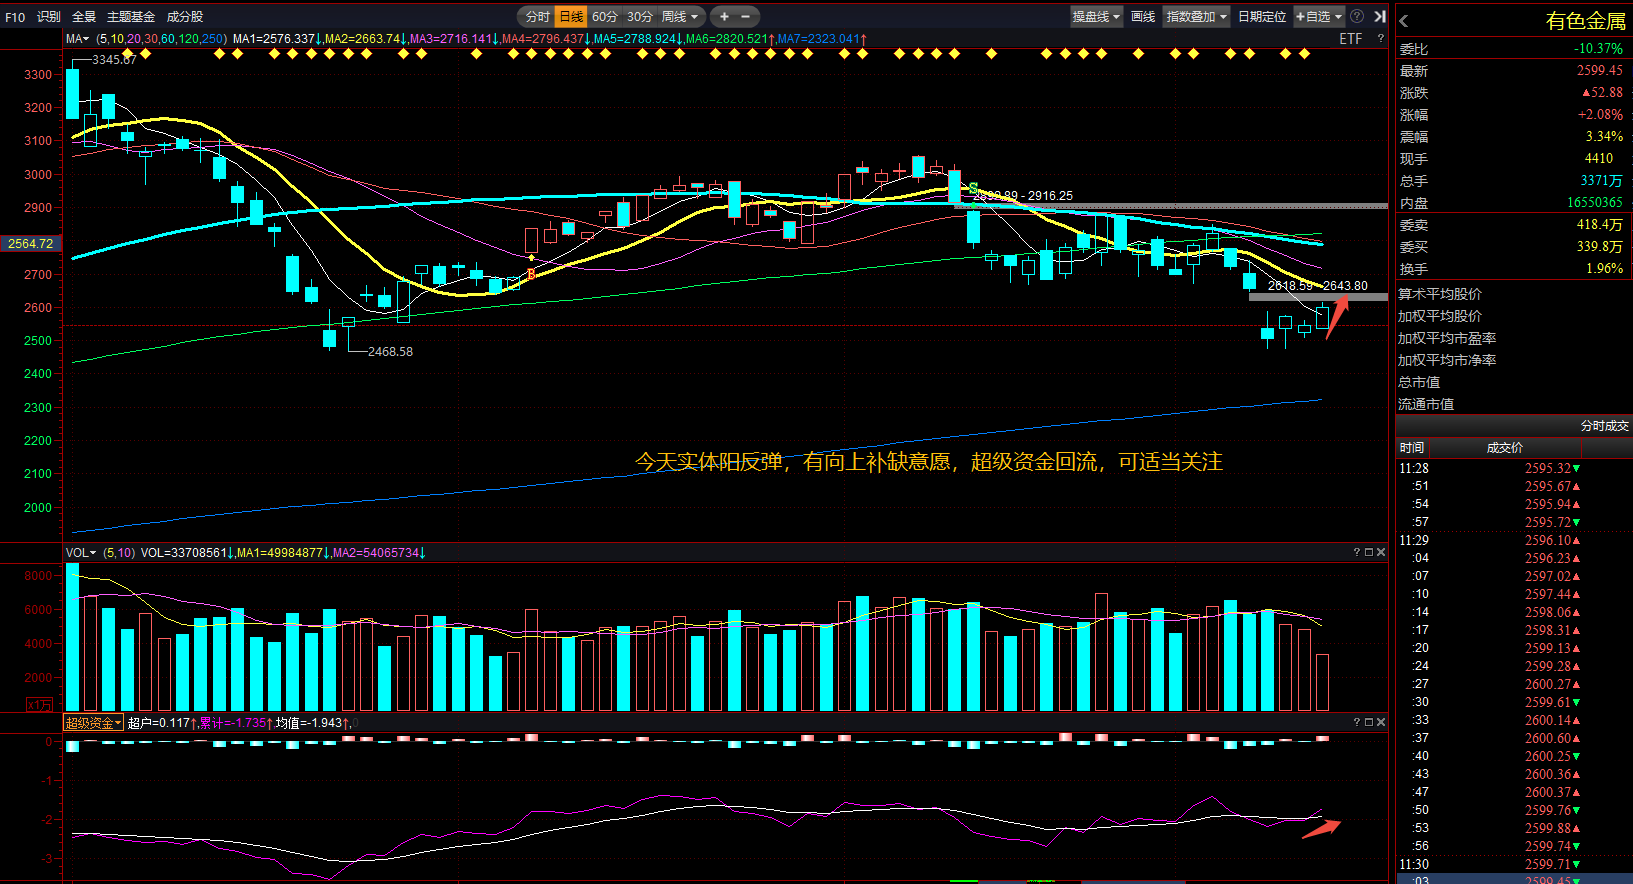Click the 涨幅 value +2.08%

[1600, 115]
